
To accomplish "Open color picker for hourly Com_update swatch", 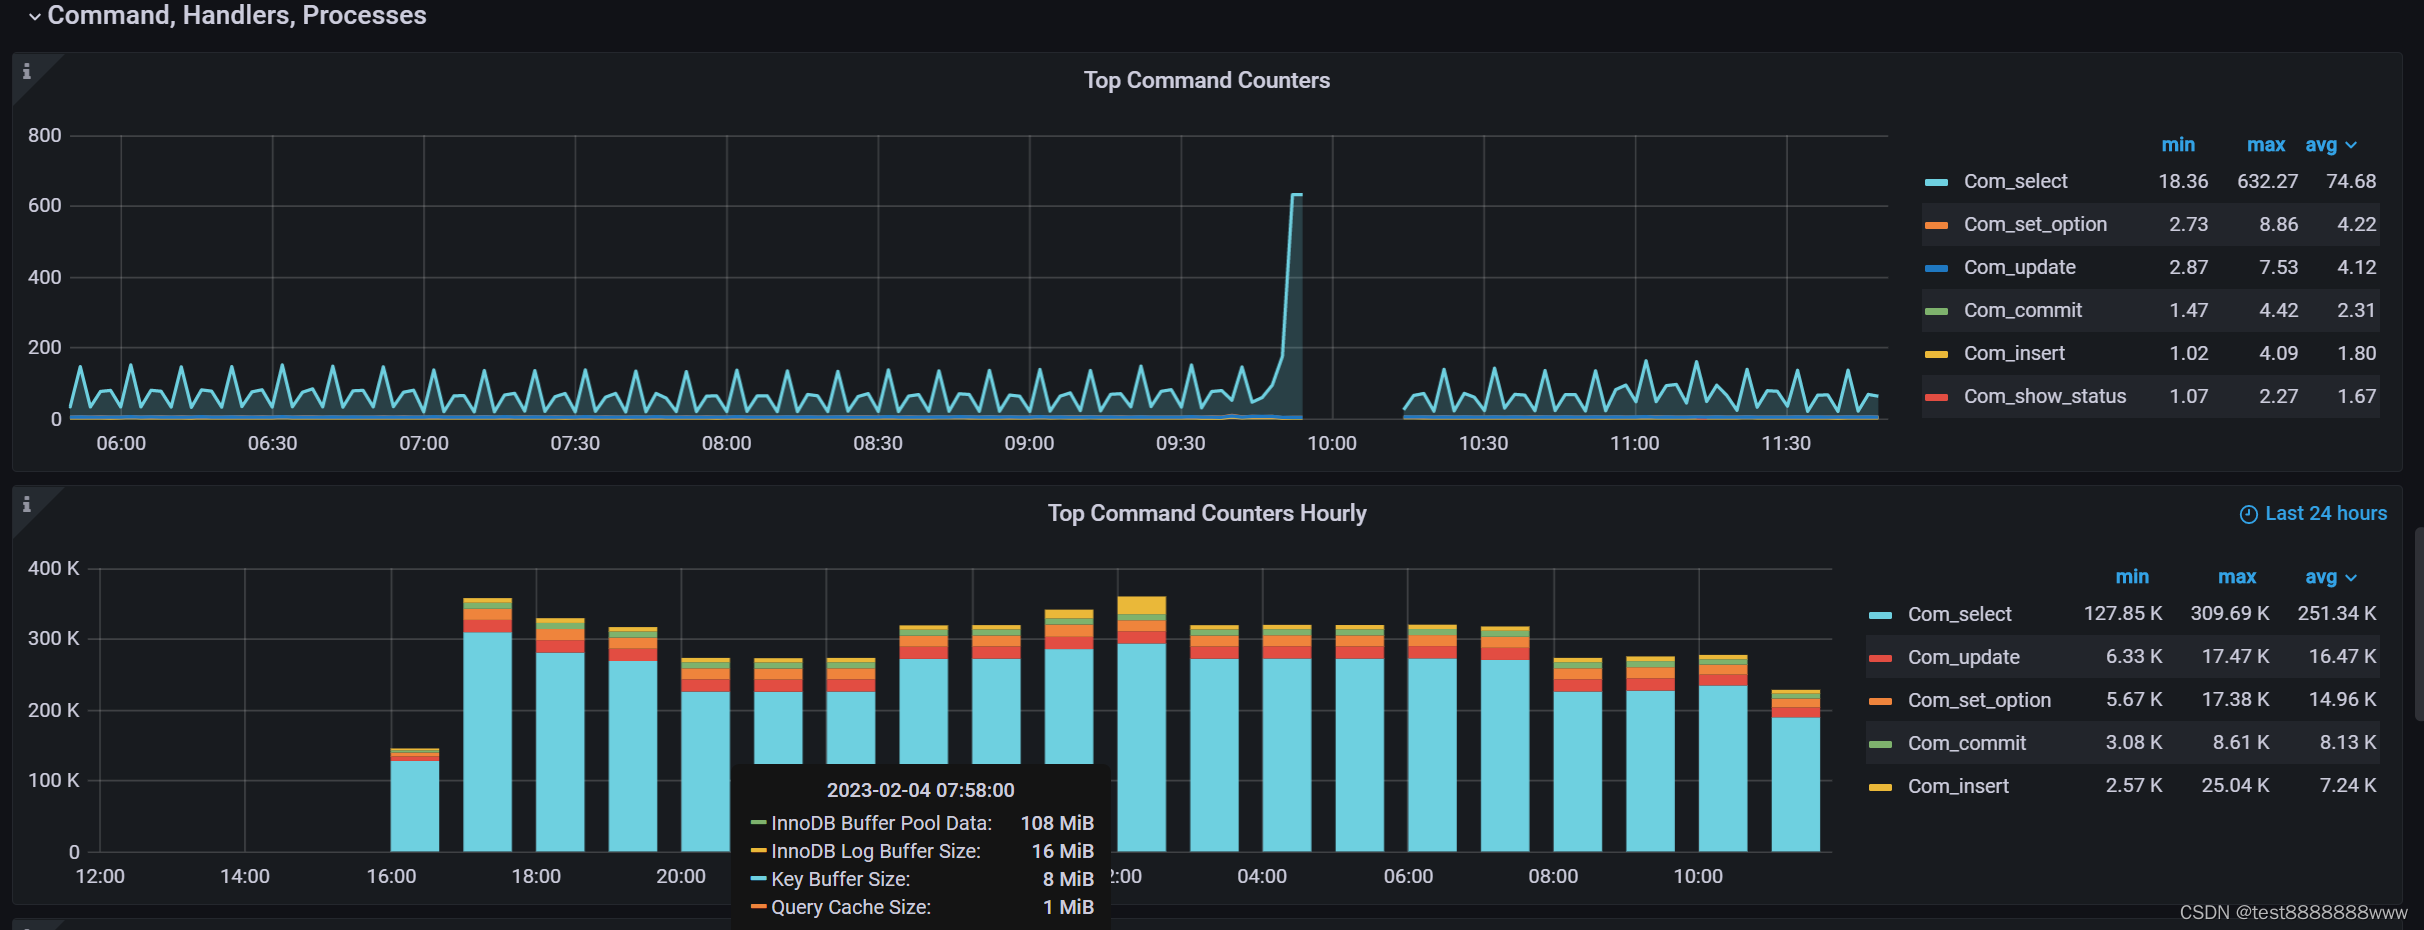I will tap(1880, 658).
